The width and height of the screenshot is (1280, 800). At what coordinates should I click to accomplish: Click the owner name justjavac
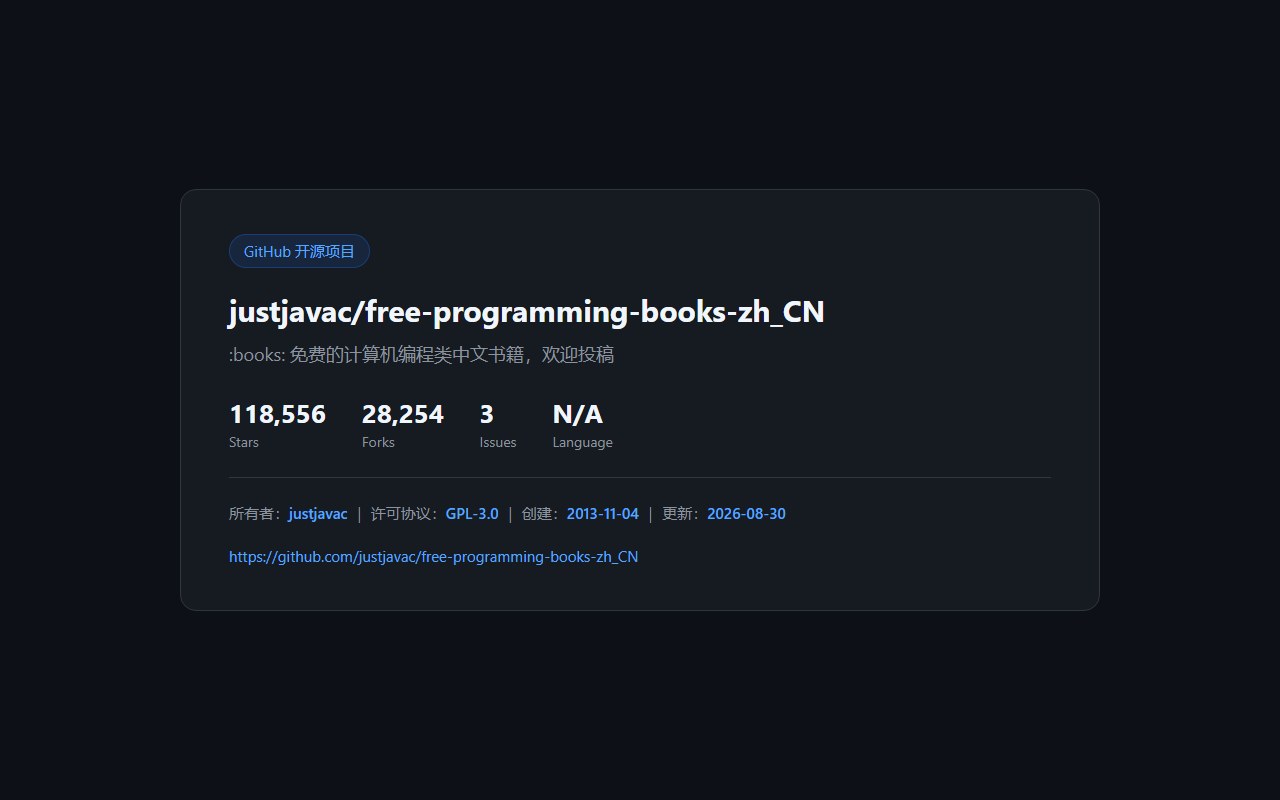[318, 514]
